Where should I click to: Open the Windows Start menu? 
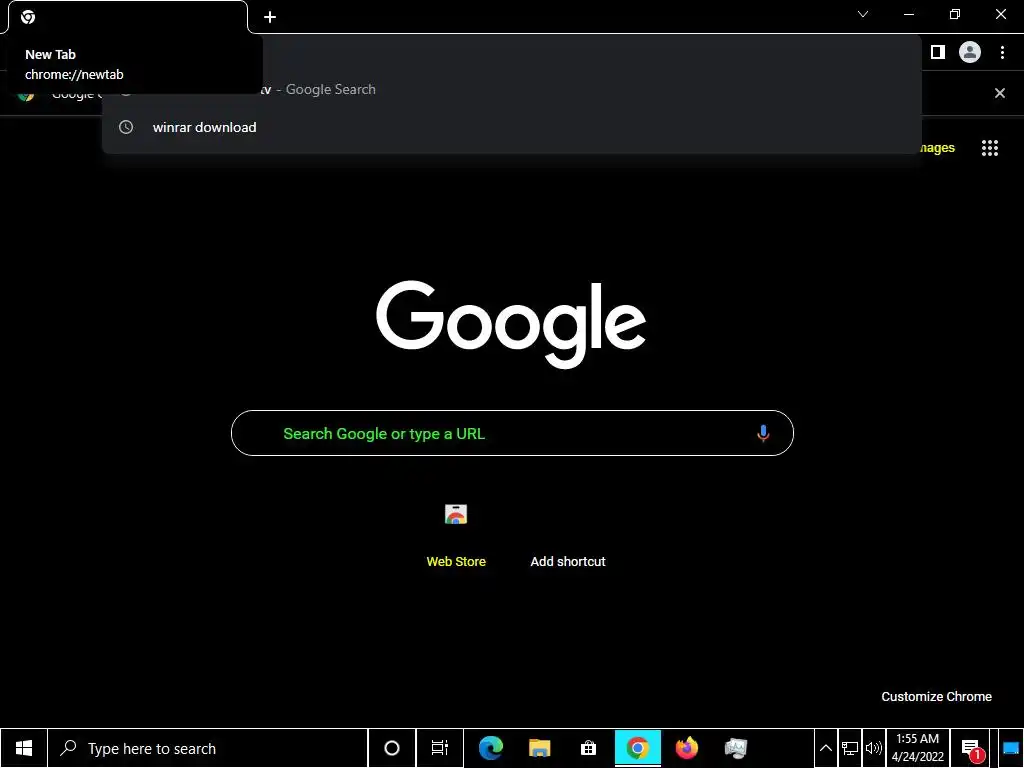(x=24, y=748)
